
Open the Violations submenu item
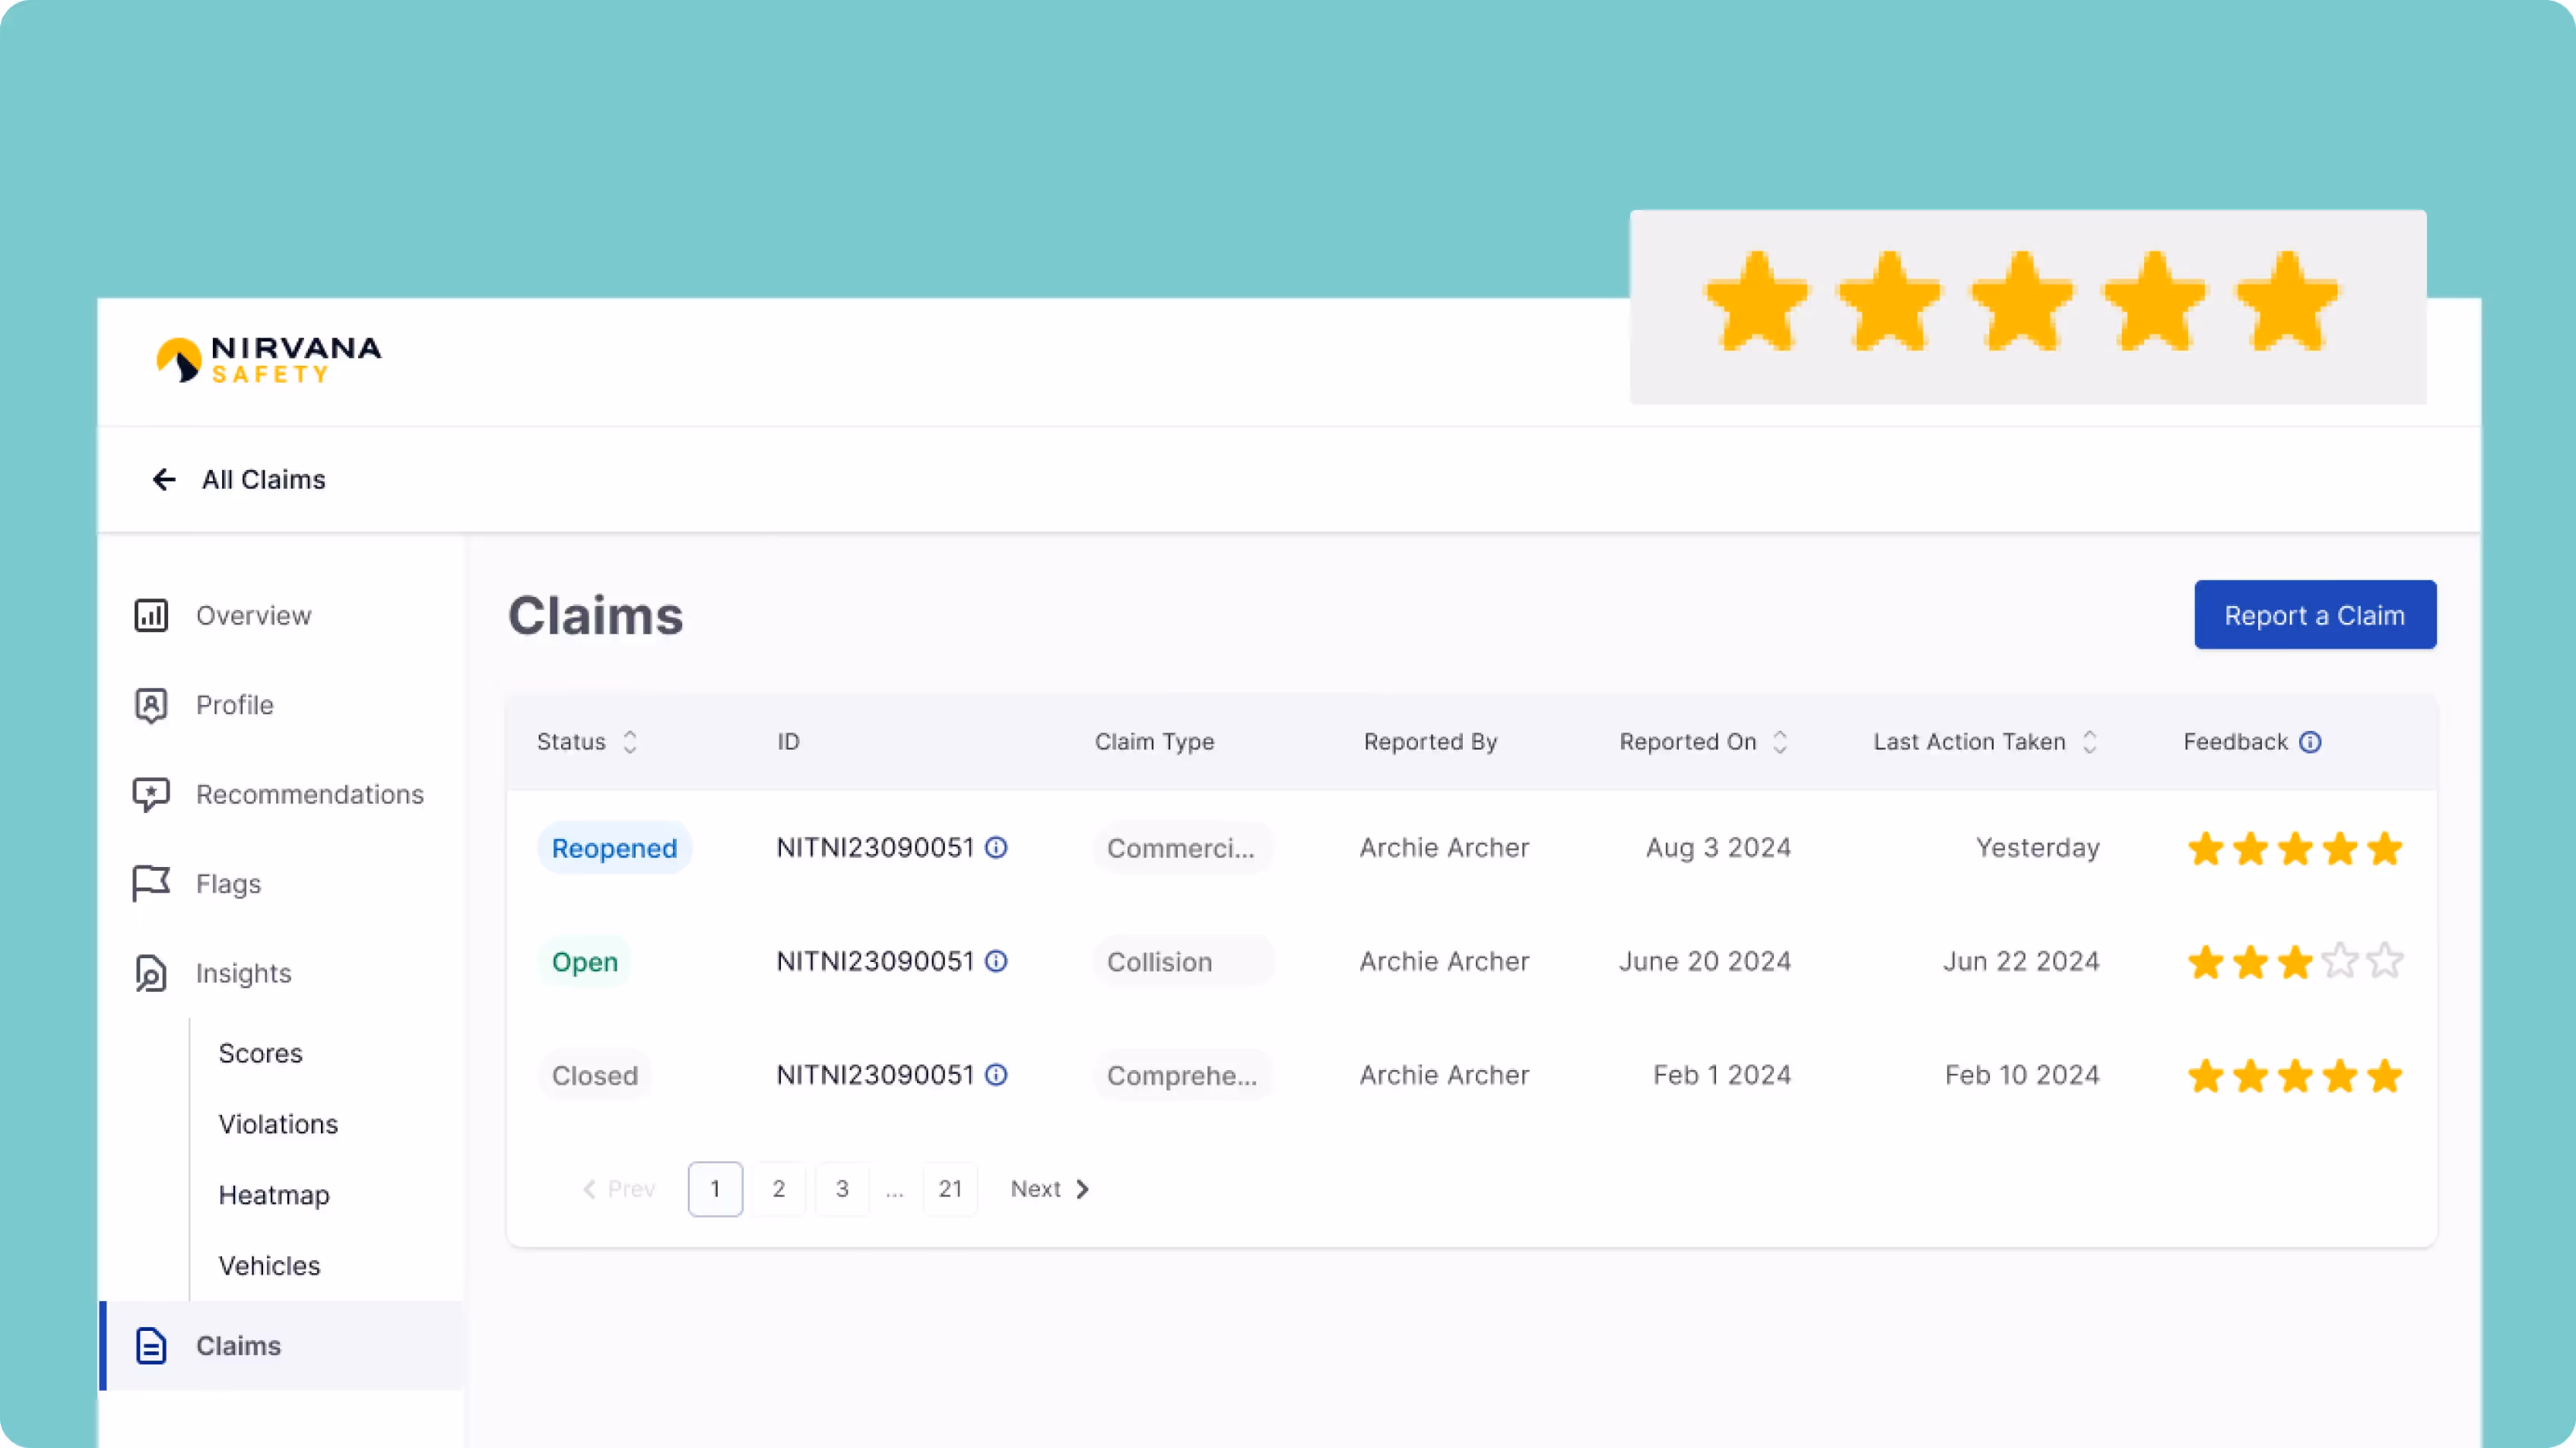(278, 1124)
